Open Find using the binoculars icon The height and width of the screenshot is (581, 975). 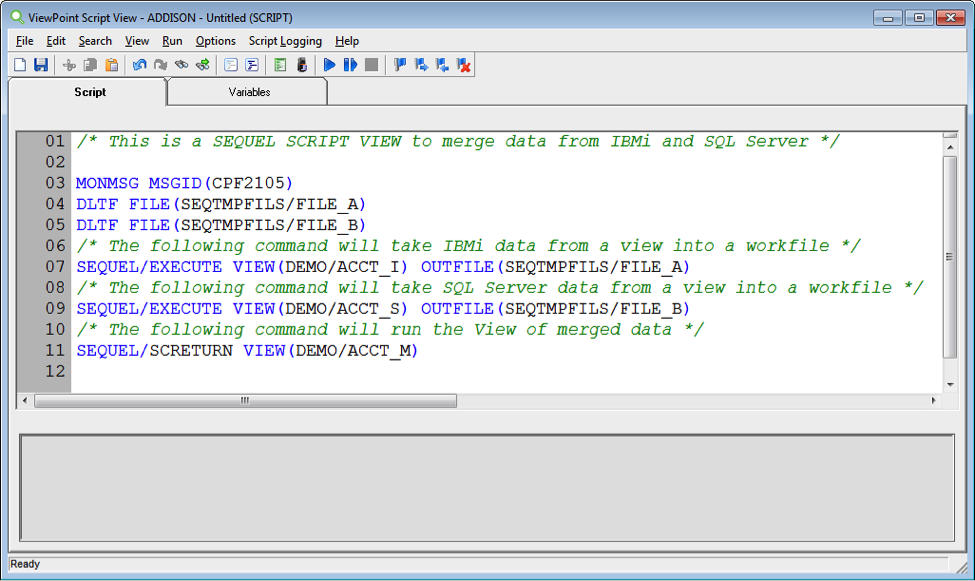(182, 64)
